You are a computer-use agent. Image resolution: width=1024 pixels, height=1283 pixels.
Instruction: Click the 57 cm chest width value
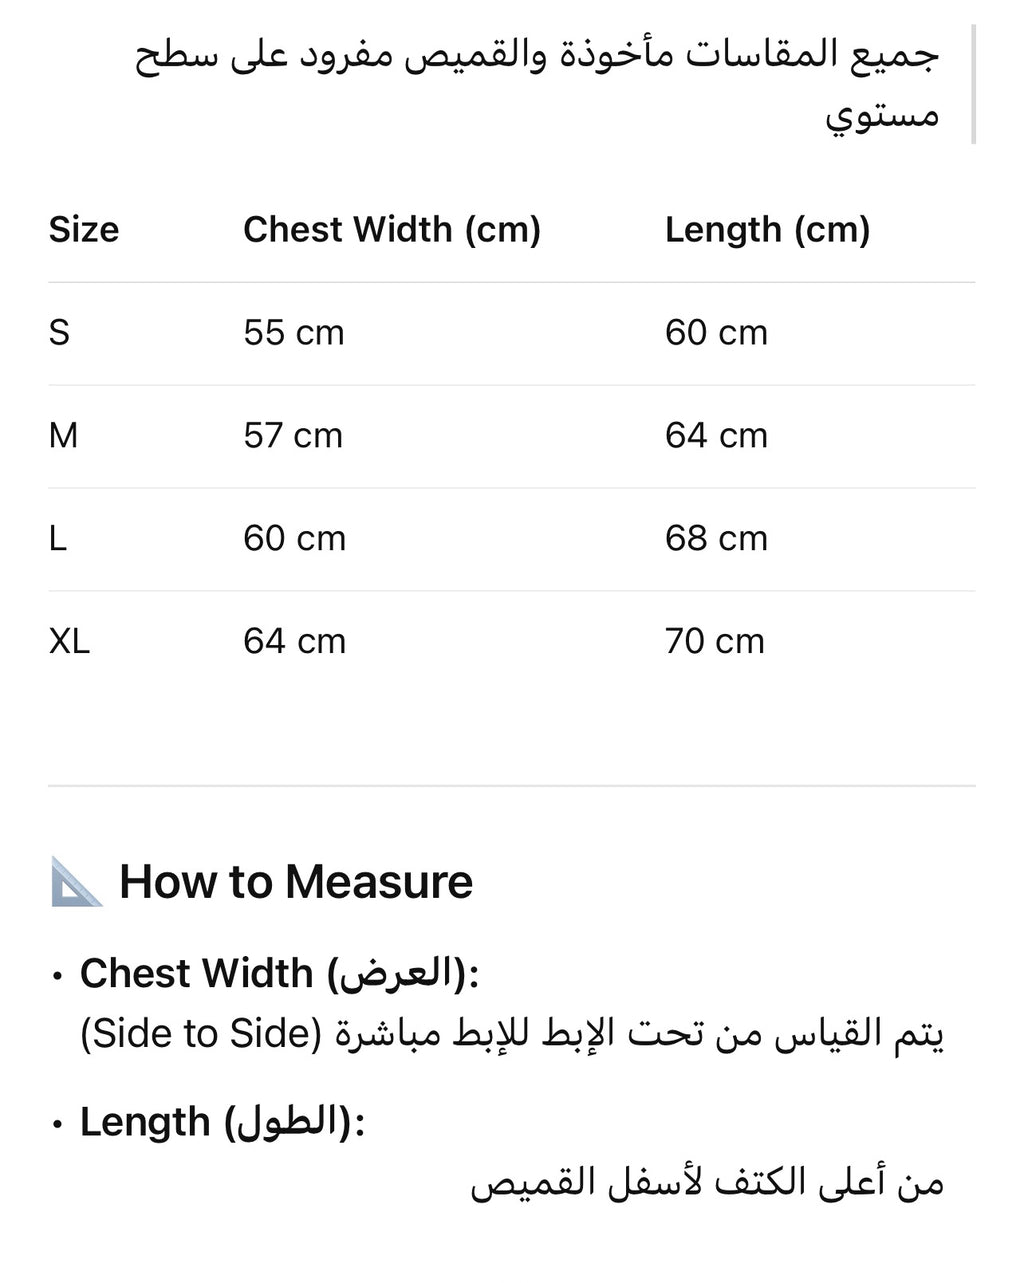[293, 436]
